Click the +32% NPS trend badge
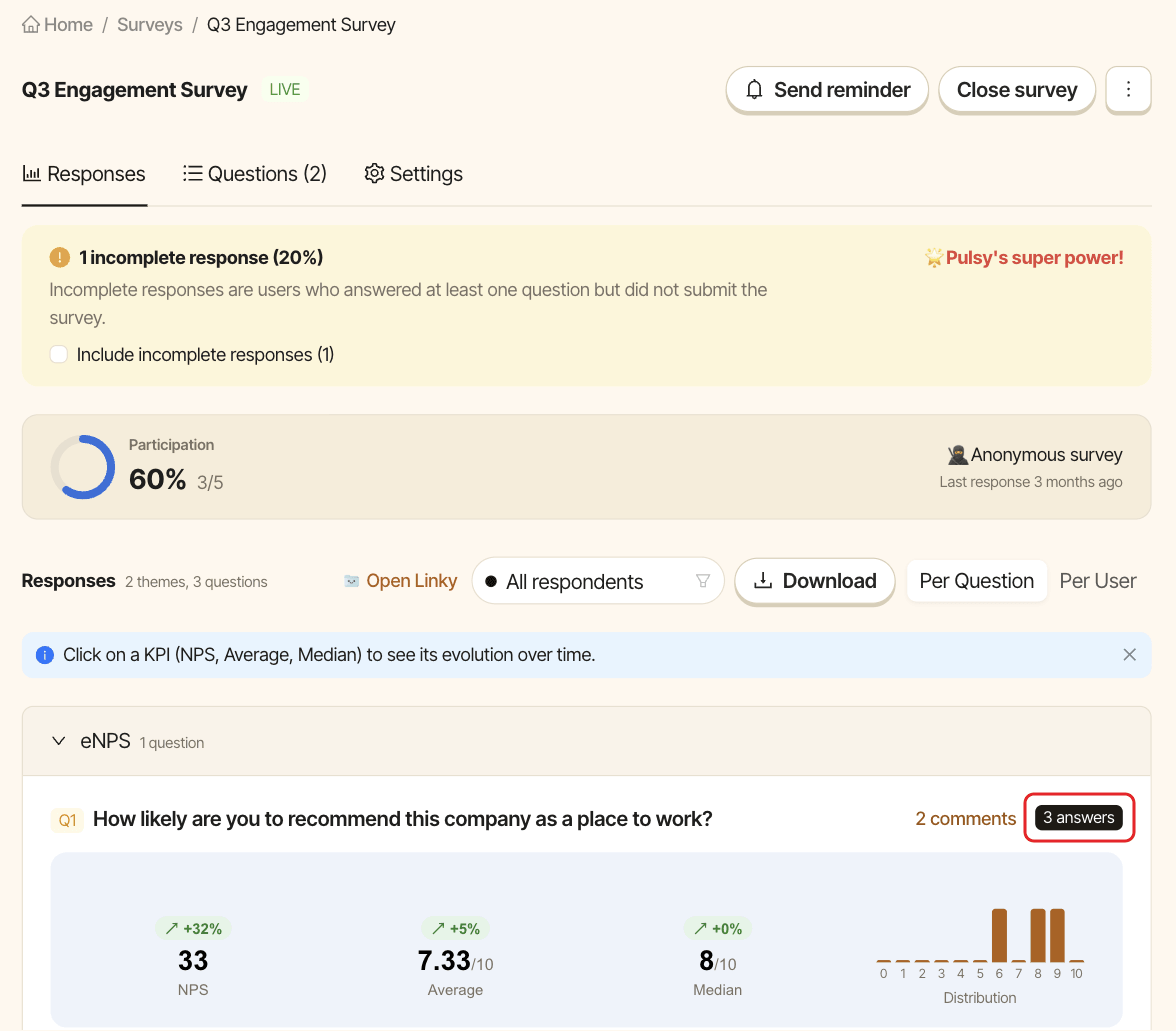The width and height of the screenshot is (1176, 1031). click(x=194, y=929)
